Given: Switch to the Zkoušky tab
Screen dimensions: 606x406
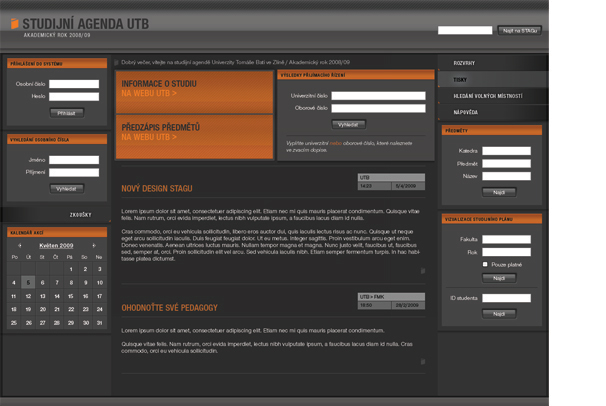Looking at the screenshot, I should click(x=81, y=215).
